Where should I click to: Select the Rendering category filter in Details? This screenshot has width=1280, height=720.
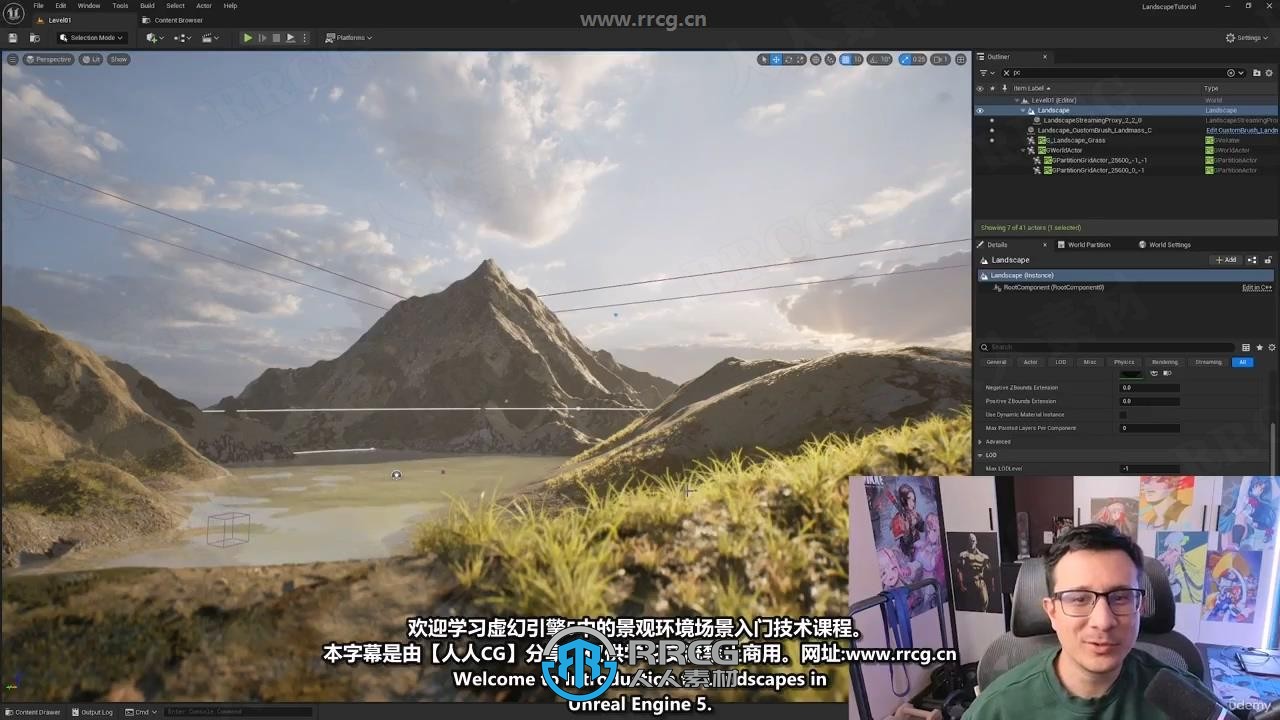point(1164,362)
